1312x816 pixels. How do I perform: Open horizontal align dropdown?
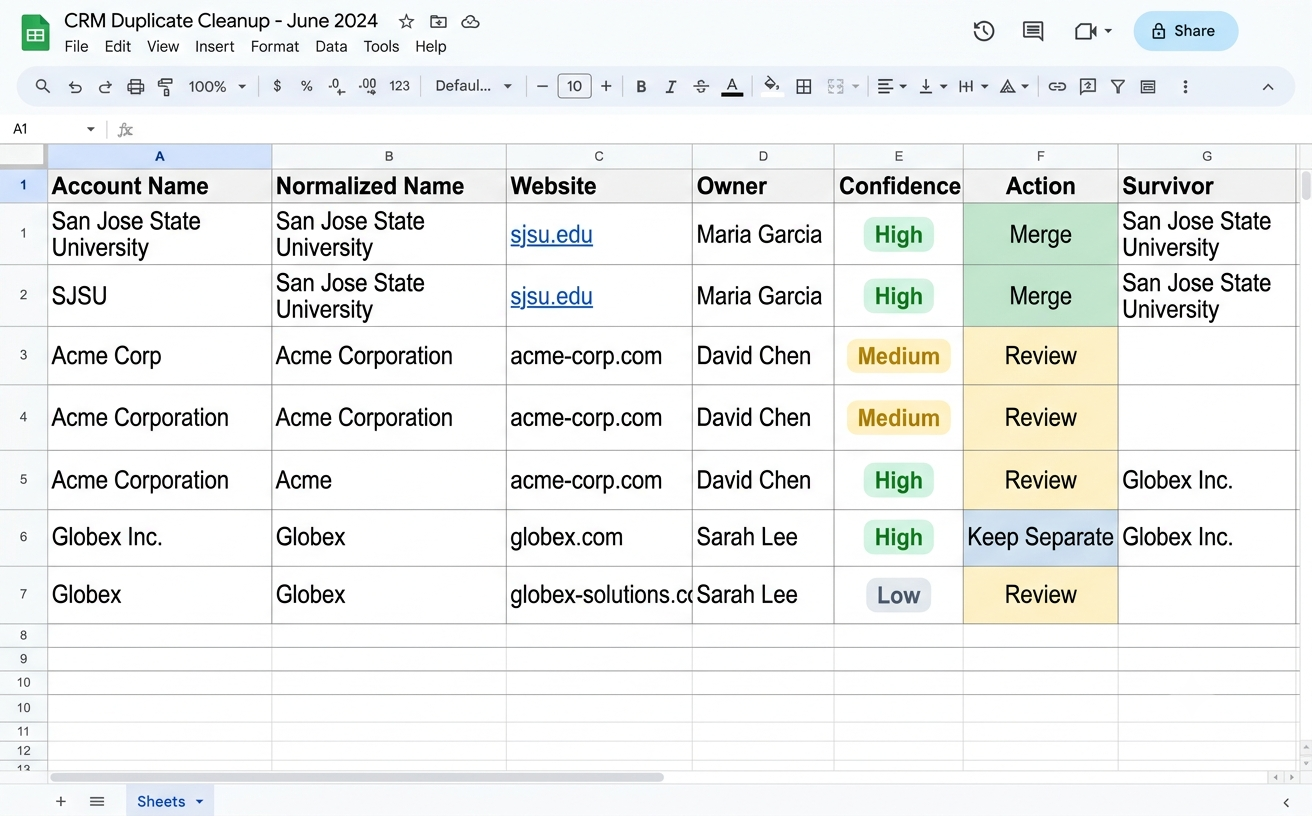[x=891, y=87]
